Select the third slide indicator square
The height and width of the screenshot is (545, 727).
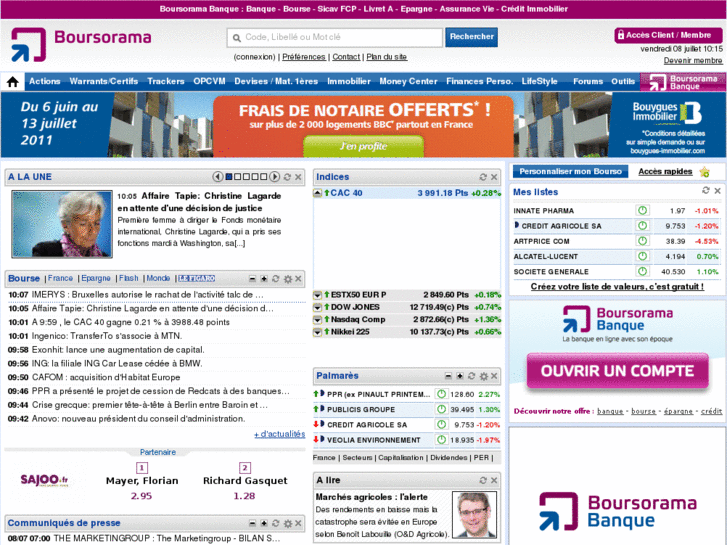click(246, 177)
